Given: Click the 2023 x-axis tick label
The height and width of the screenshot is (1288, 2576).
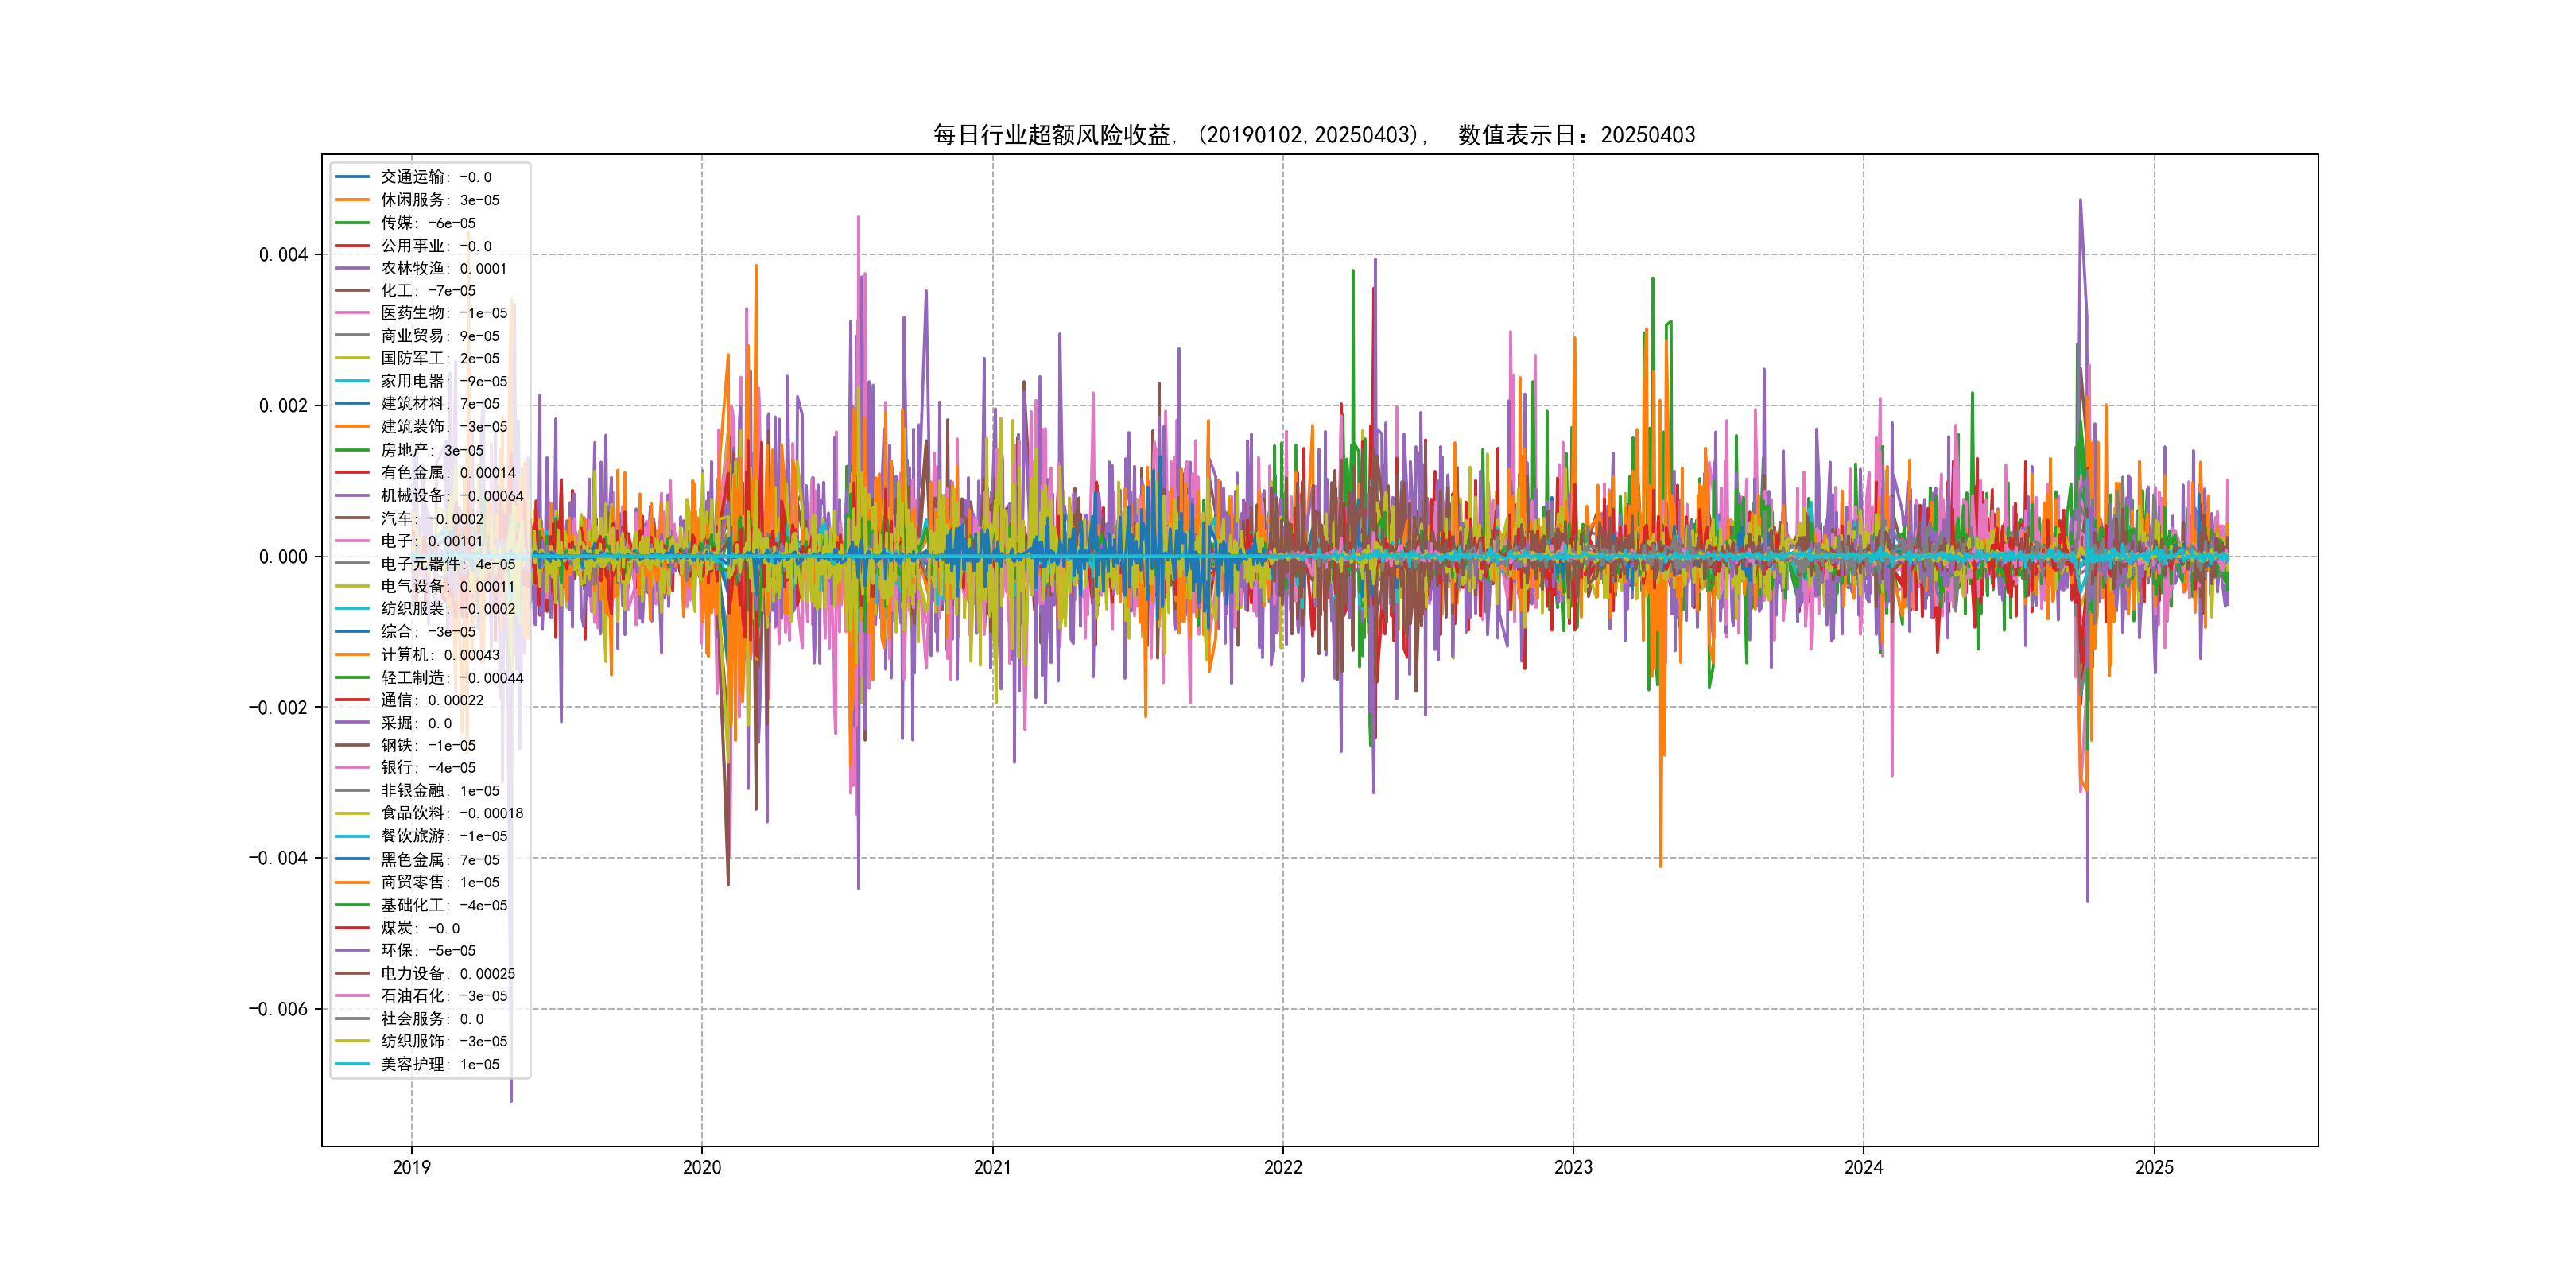Looking at the screenshot, I should [1573, 1167].
